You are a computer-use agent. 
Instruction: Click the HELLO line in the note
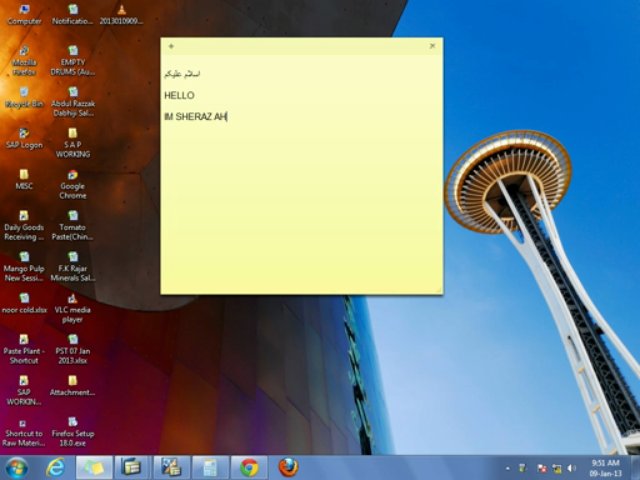pyautogui.click(x=179, y=95)
